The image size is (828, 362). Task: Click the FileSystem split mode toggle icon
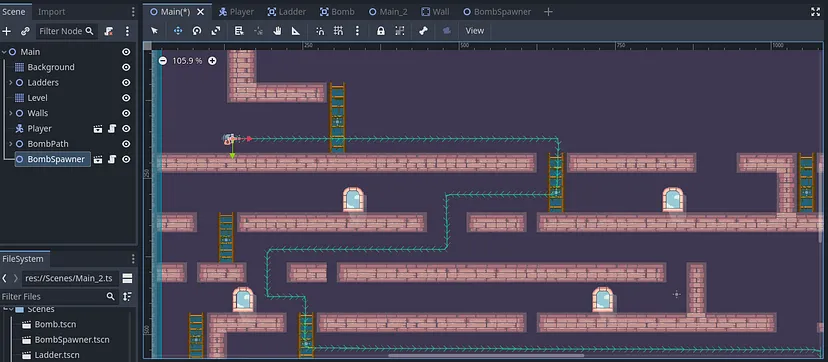click(x=127, y=279)
